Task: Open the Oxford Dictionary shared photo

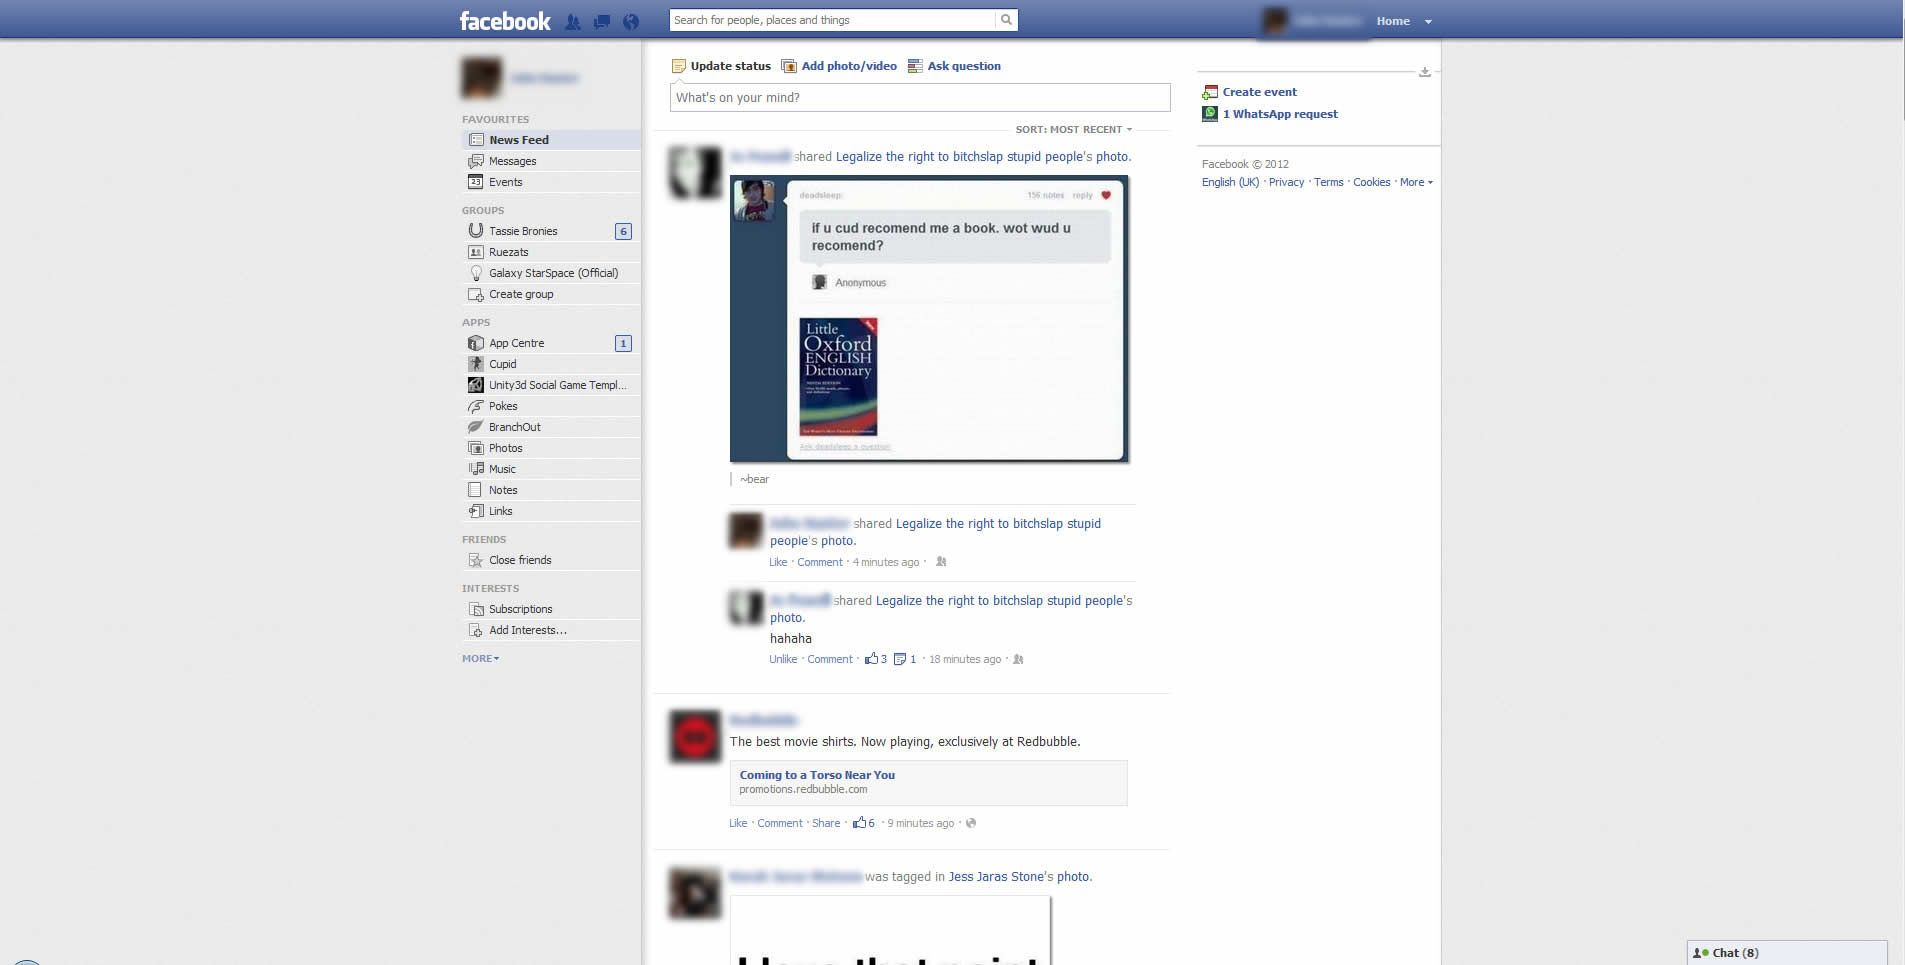Action: tap(929, 319)
